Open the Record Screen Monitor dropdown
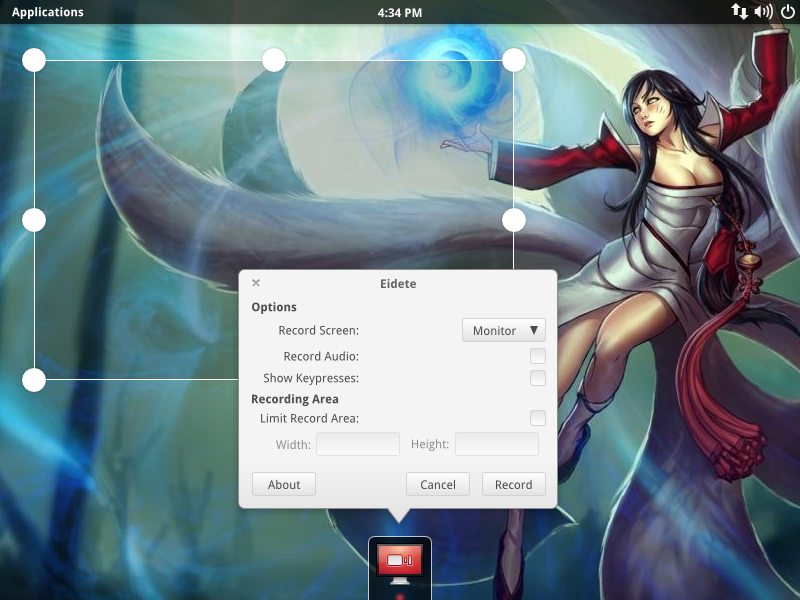The width and height of the screenshot is (800, 600). (x=504, y=330)
